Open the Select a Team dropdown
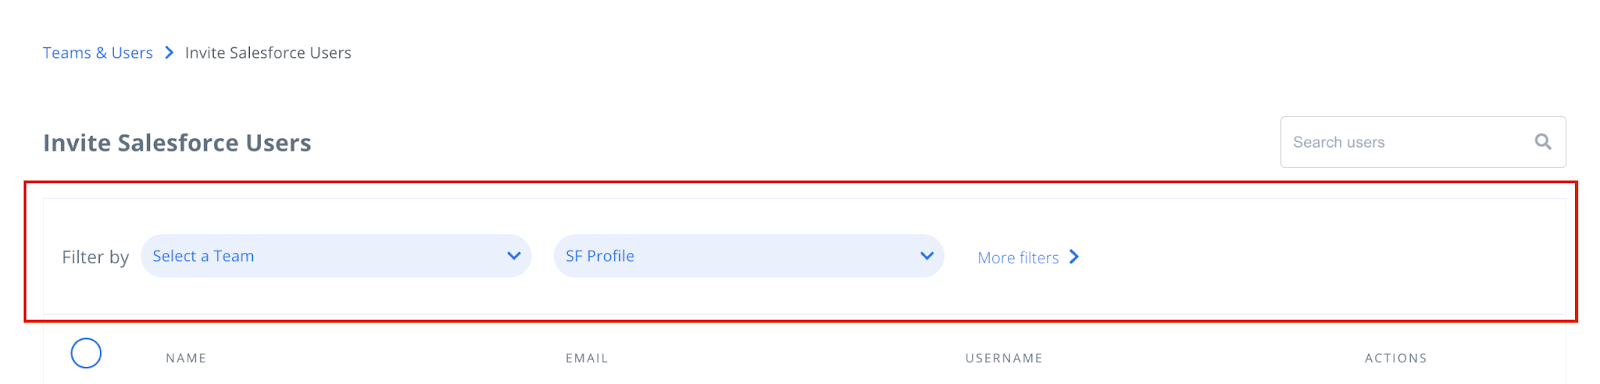 (336, 256)
